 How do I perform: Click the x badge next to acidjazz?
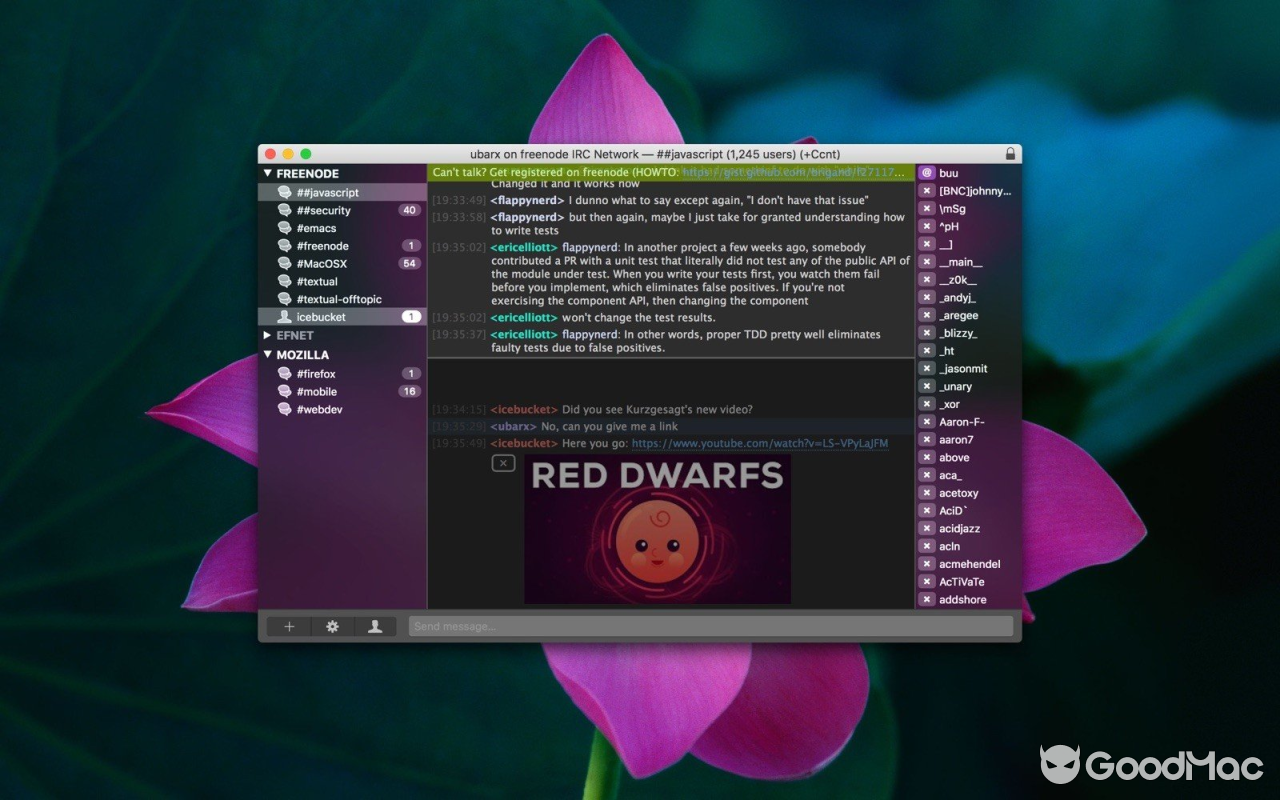pyautogui.click(x=926, y=528)
